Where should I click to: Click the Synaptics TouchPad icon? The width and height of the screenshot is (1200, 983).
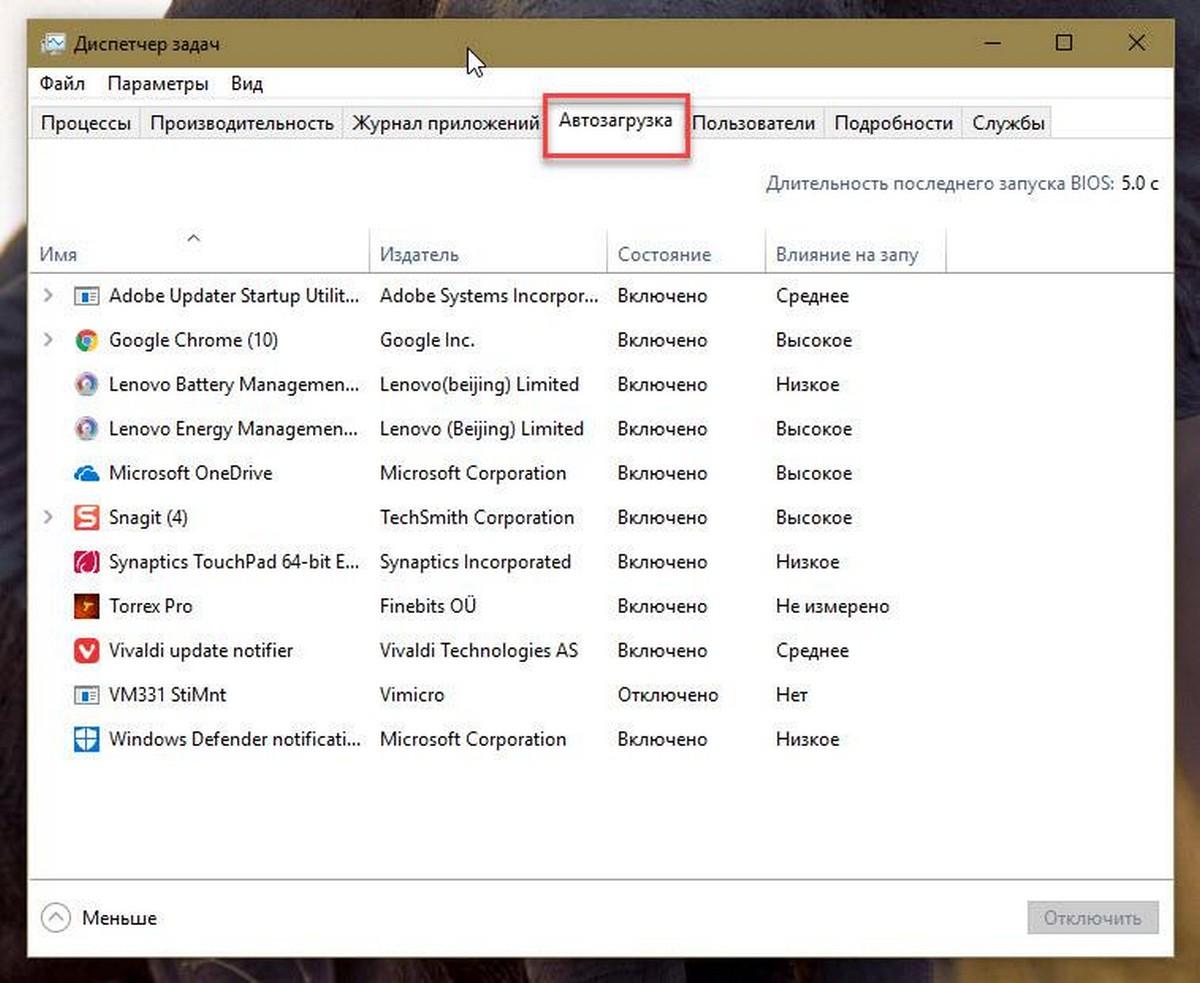pyautogui.click(x=87, y=562)
